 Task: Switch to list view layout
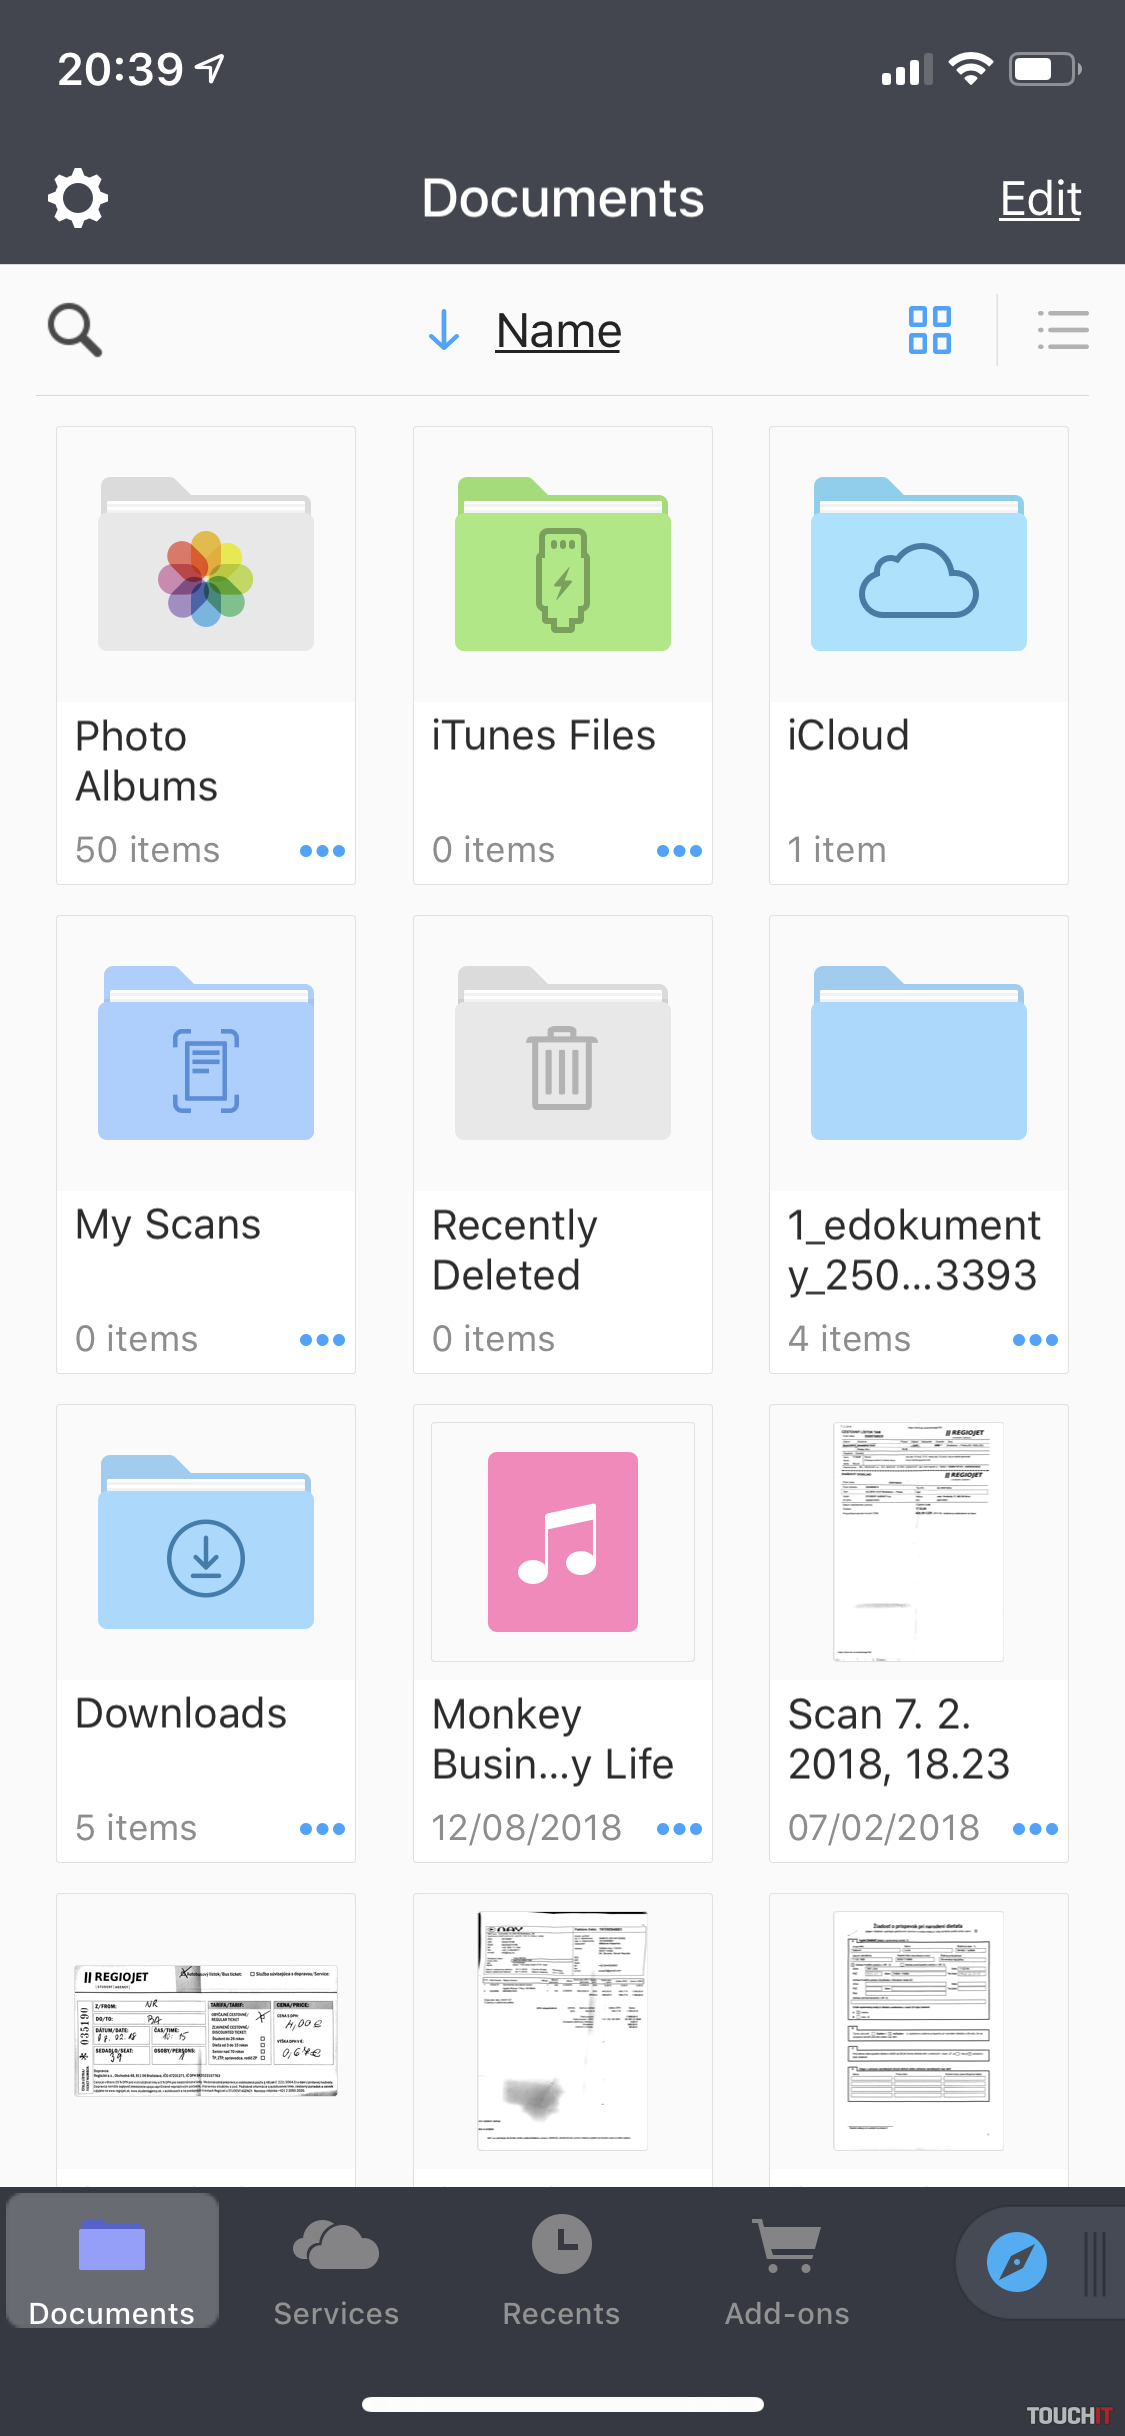click(1063, 330)
